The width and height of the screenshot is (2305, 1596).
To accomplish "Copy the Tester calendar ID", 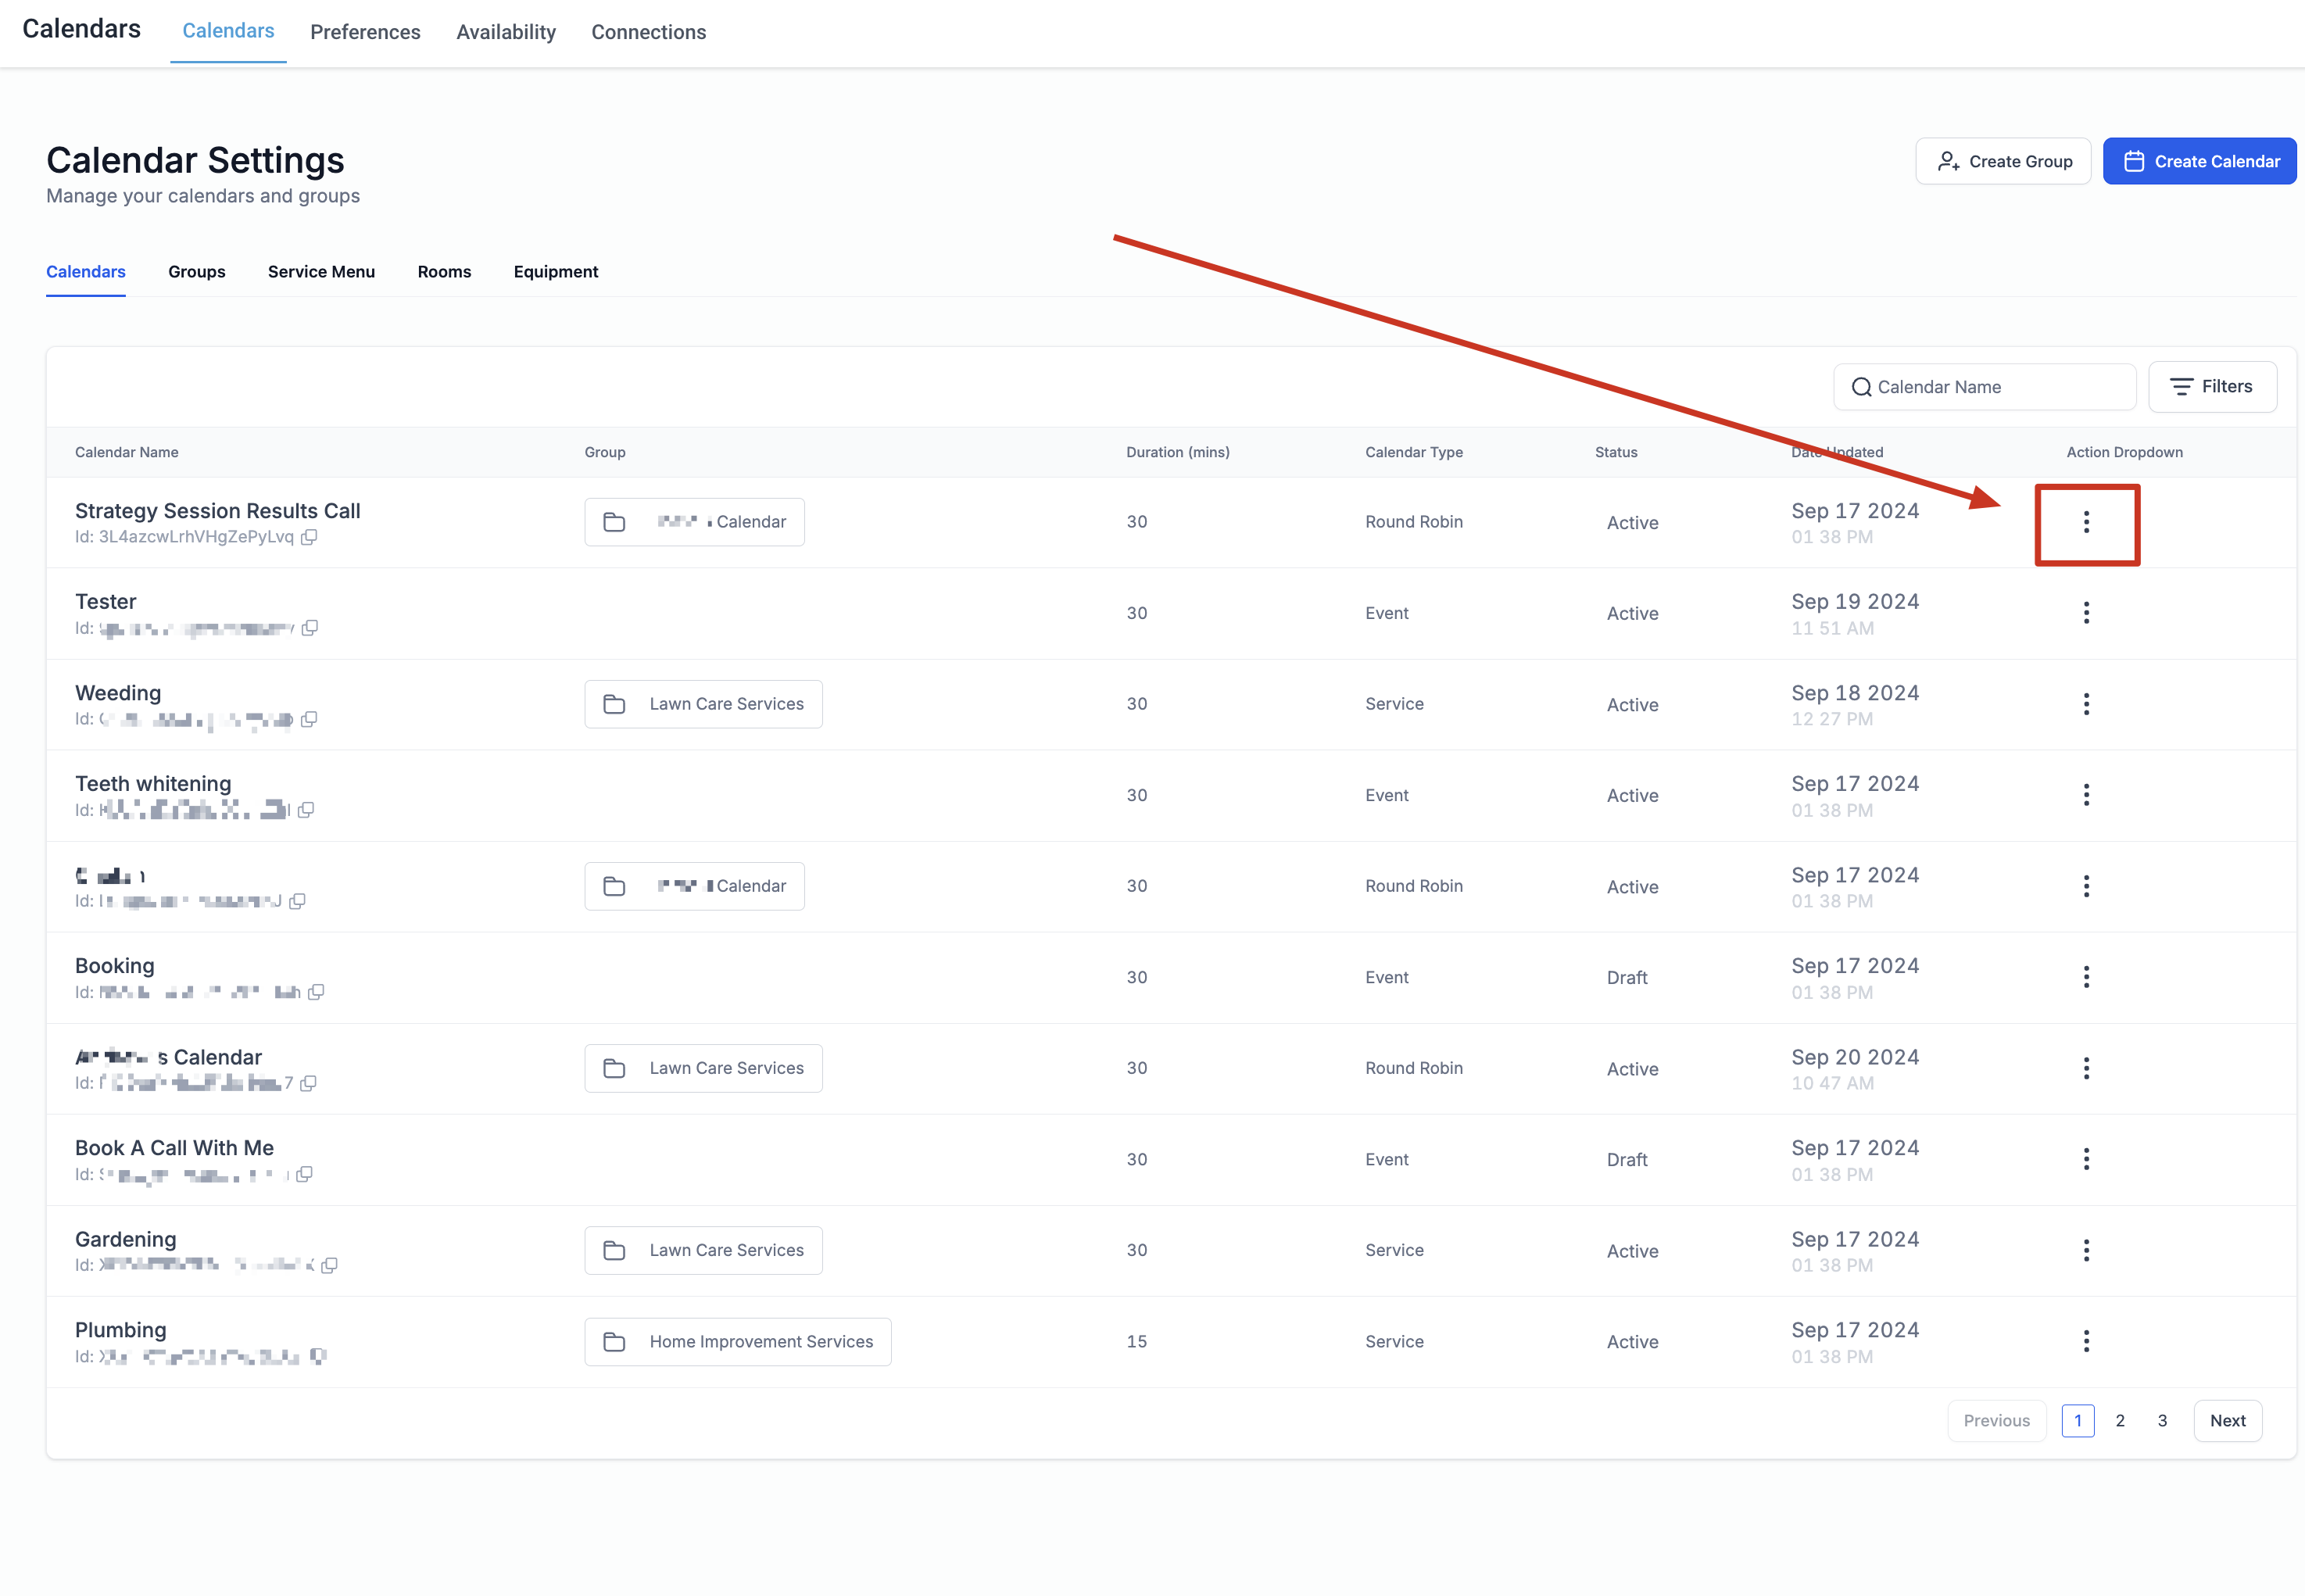I will click(x=309, y=628).
